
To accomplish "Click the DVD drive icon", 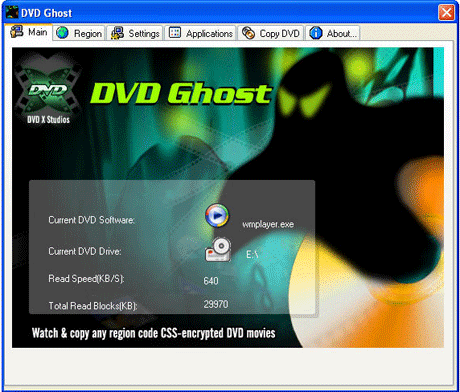I will pyautogui.click(x=218, y=249).
